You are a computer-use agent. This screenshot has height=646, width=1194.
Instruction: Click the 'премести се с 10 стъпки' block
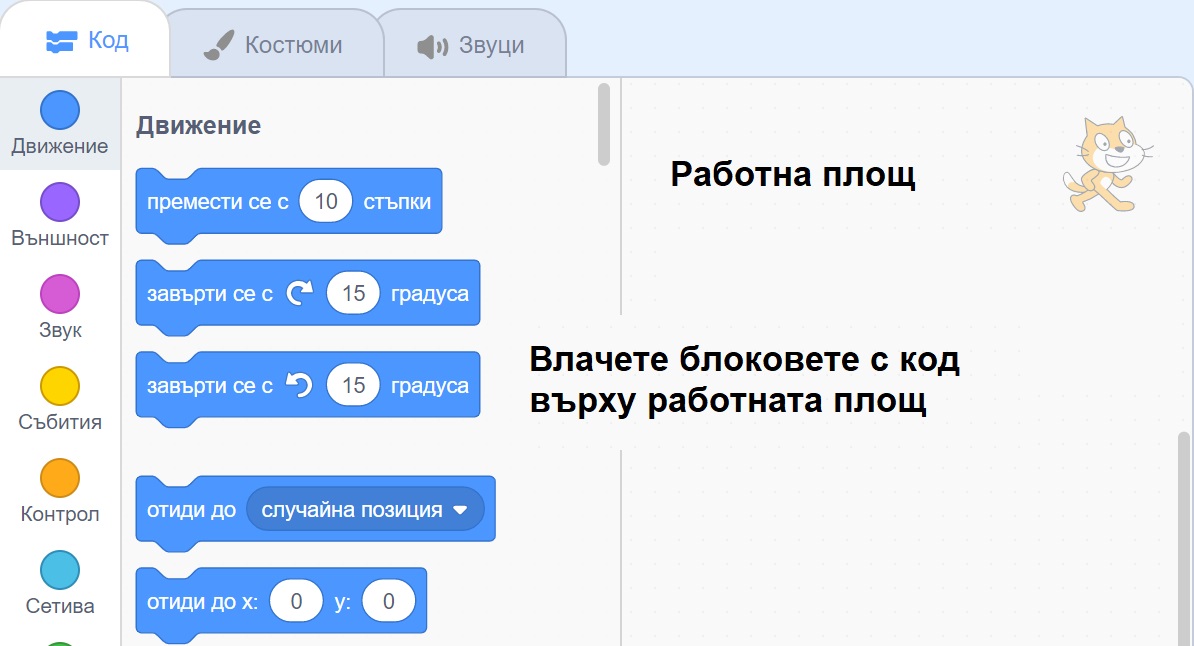[289, 204]
